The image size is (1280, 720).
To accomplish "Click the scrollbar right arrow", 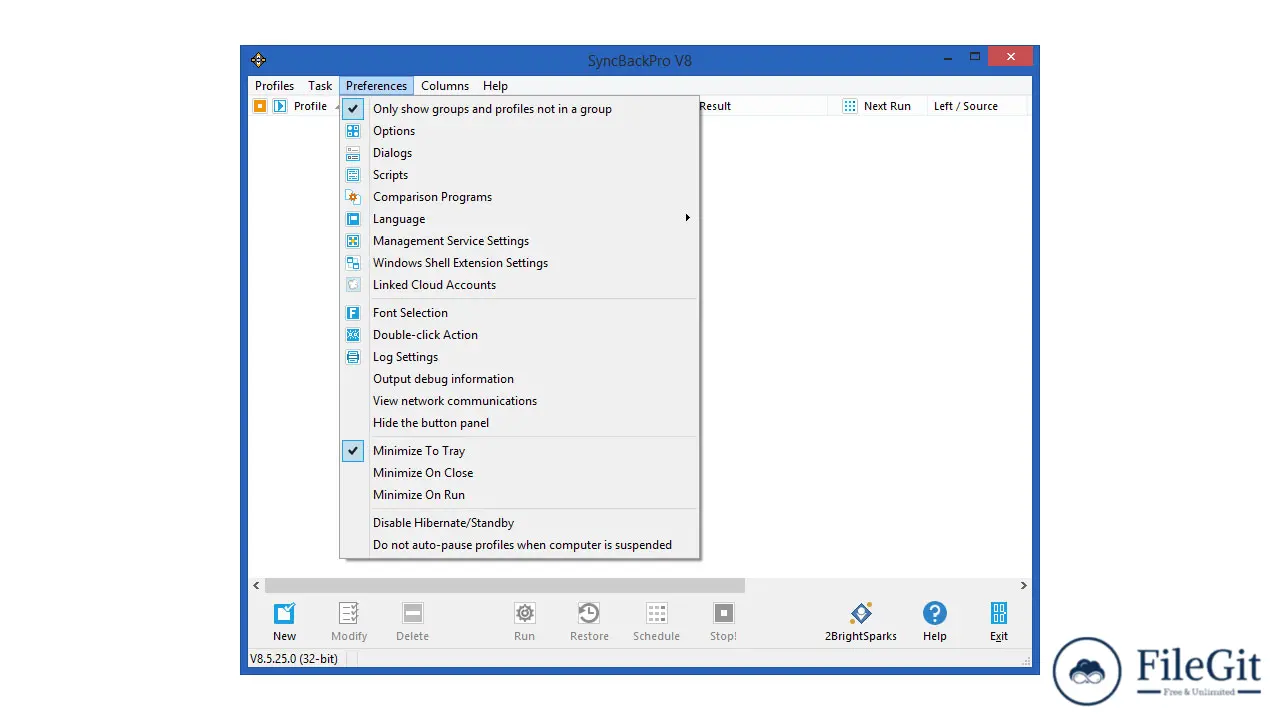I will [x=1023, y=586].
